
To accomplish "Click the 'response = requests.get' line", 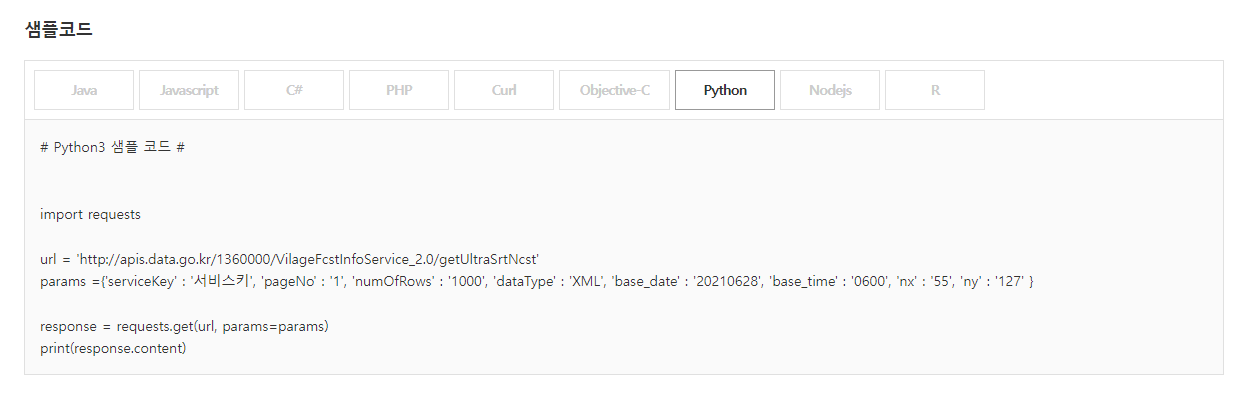I will click(x=185, y=327).
